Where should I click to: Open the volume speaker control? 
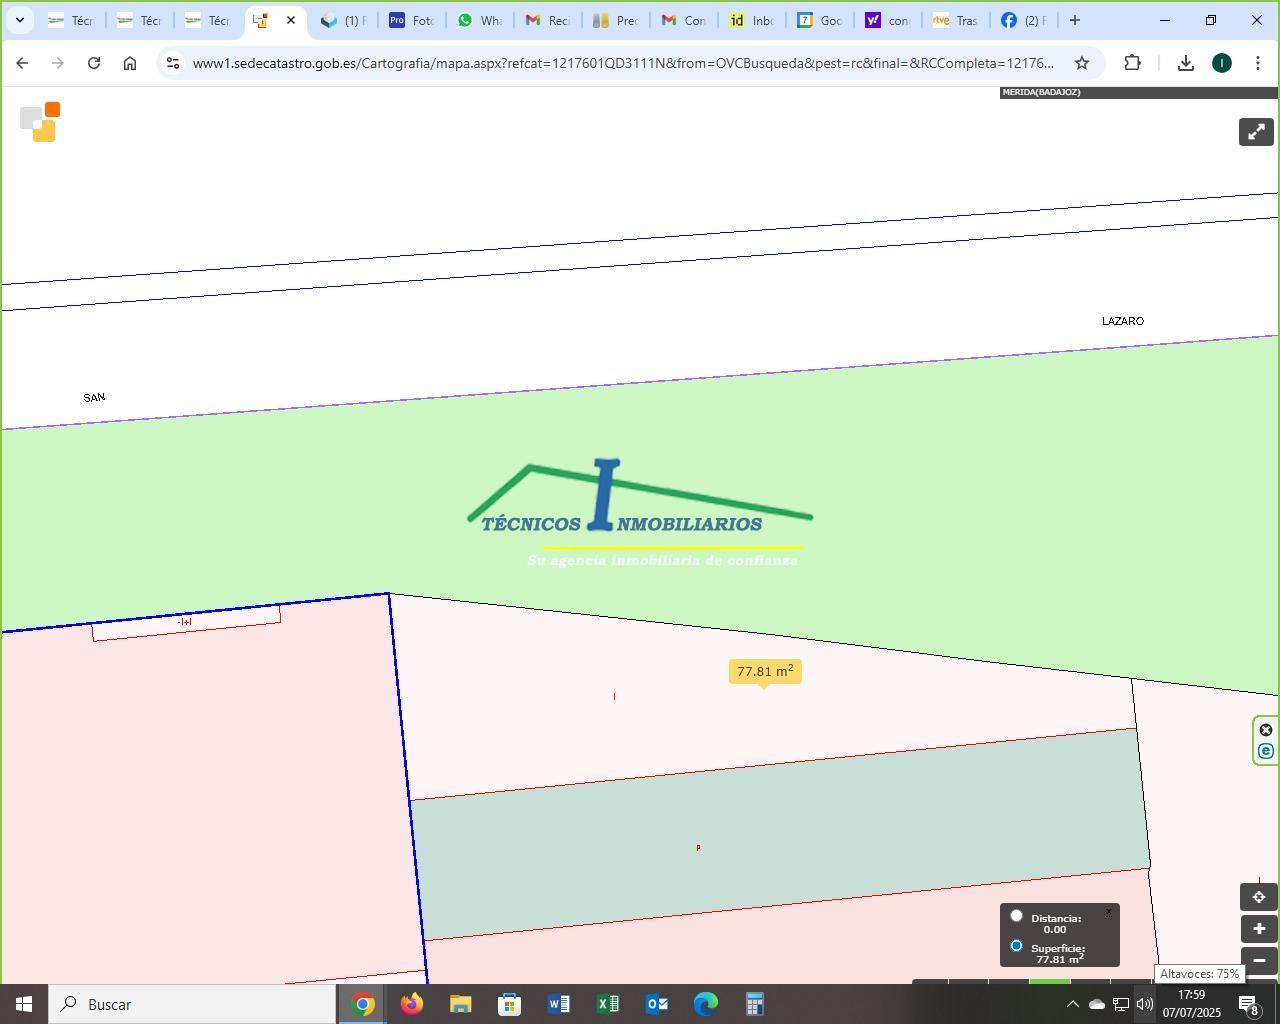[x=1145, y=1004]
